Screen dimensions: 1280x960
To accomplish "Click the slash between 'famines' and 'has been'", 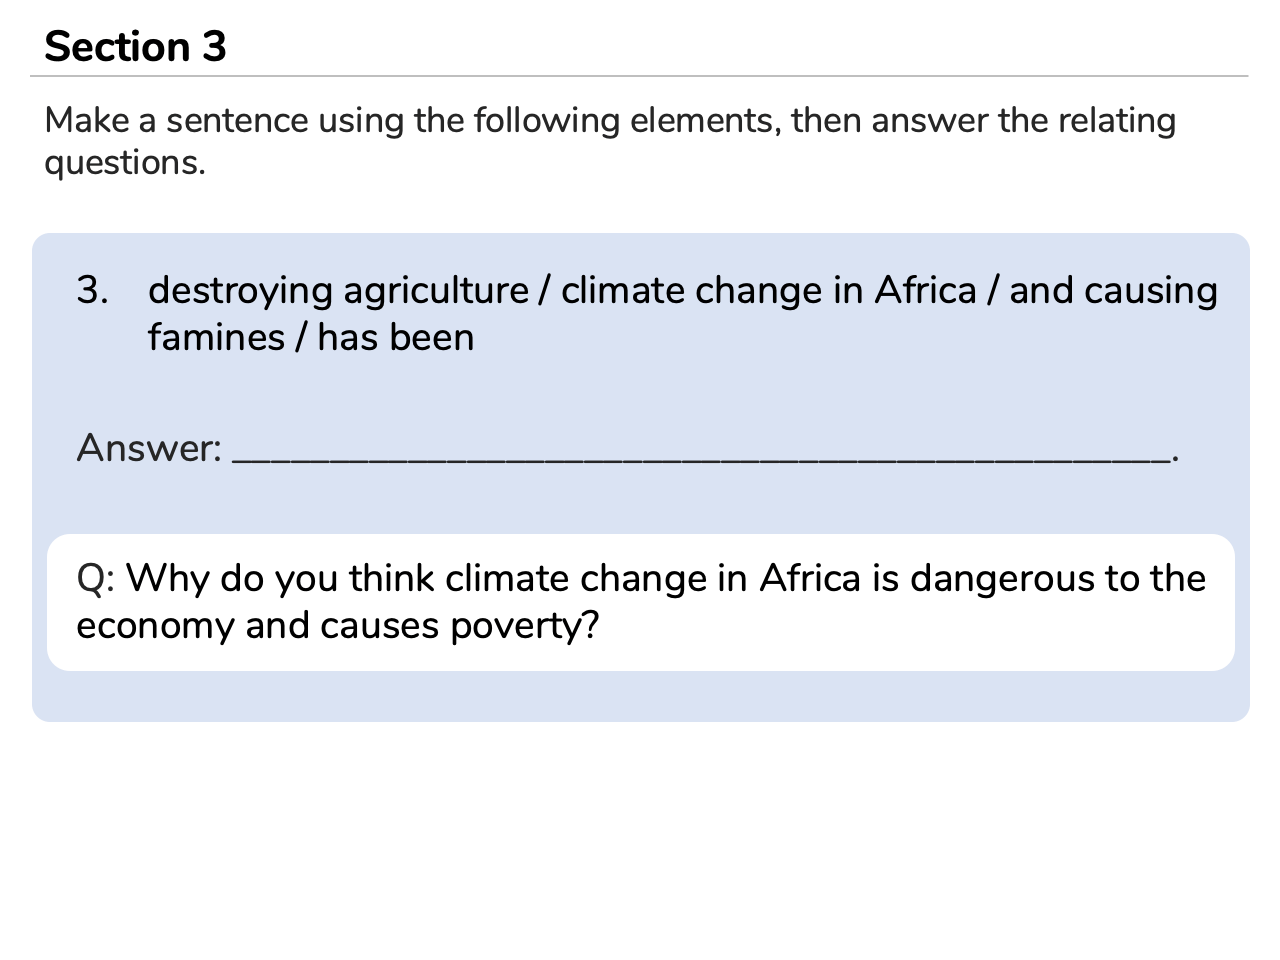I will [301, 338].
